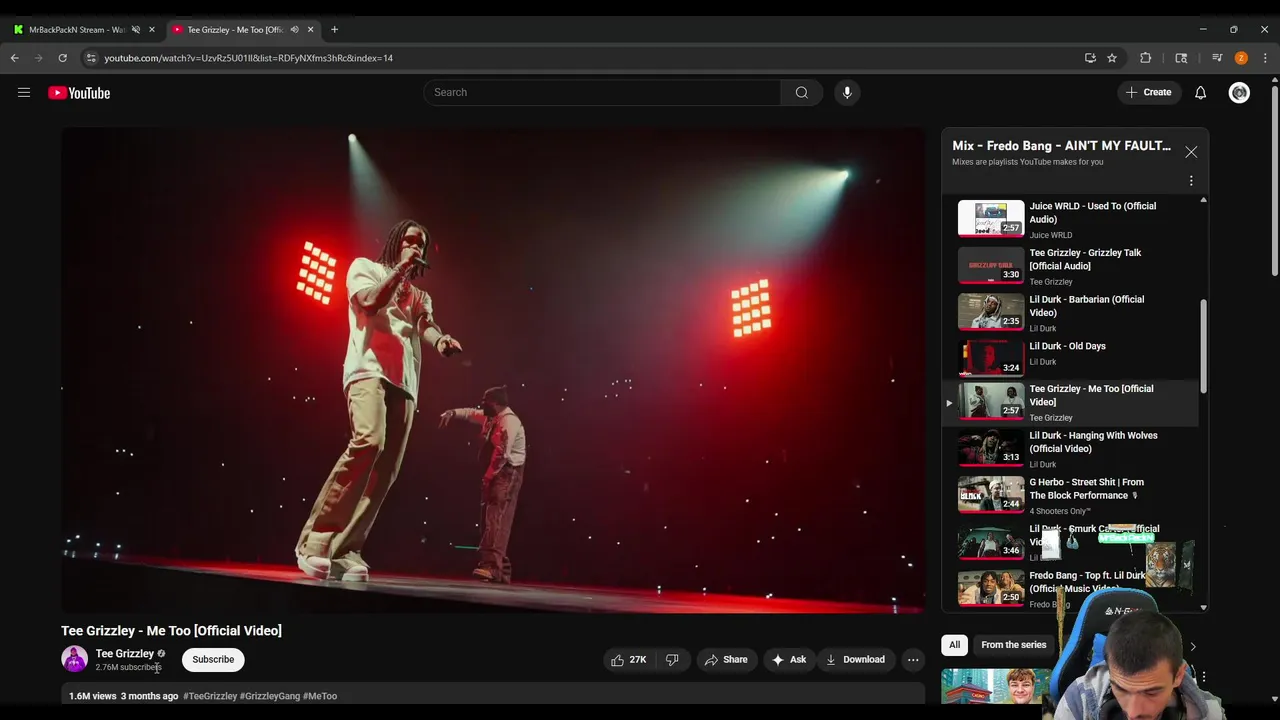1280x720 pixels.
Task: Open Tee Grizzley channel avatar
Action: click(75, 659)
